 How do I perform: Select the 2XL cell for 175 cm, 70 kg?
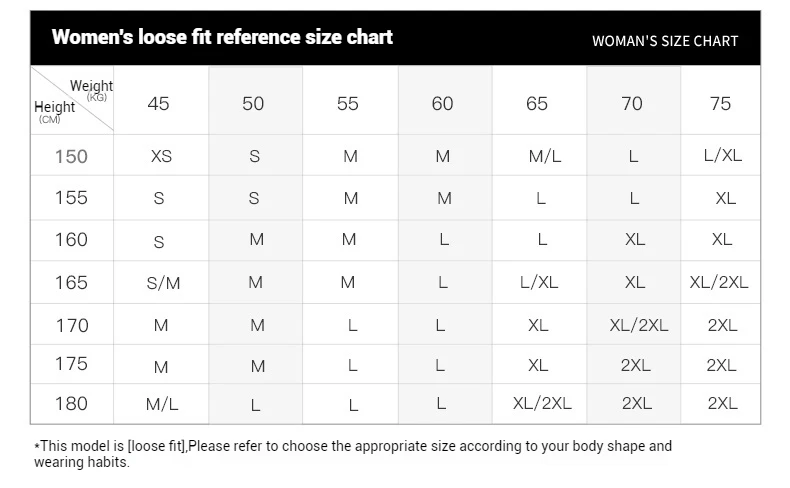click(x=636, y=366)
